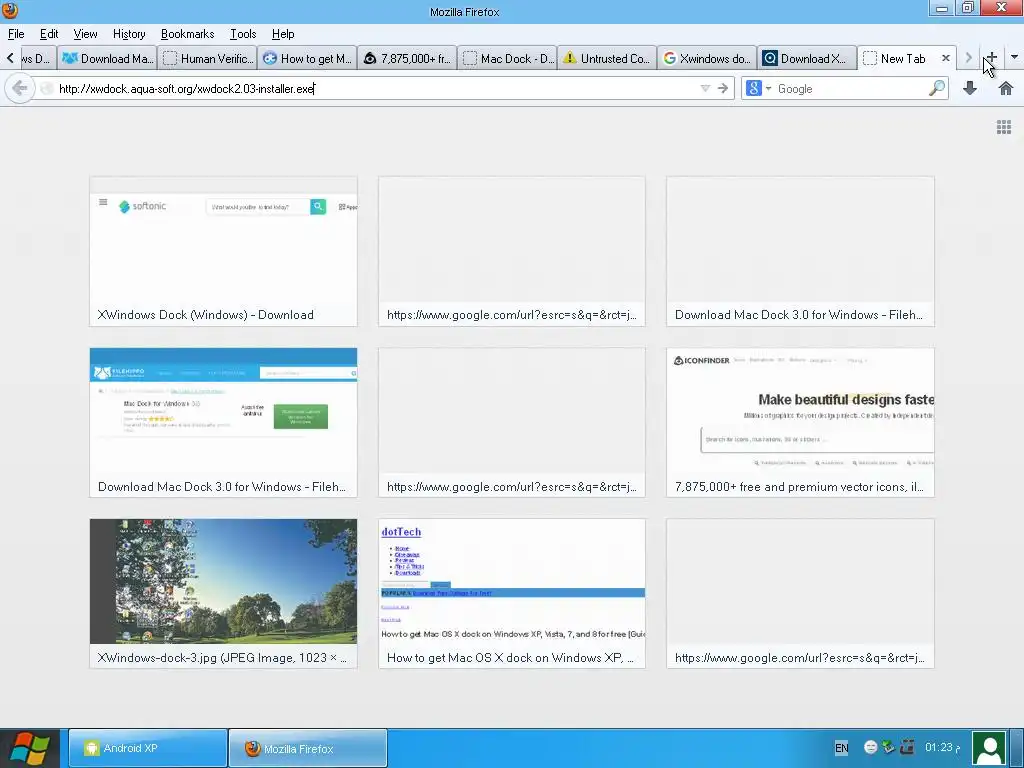Click the Windows Start button

(29, 748)
